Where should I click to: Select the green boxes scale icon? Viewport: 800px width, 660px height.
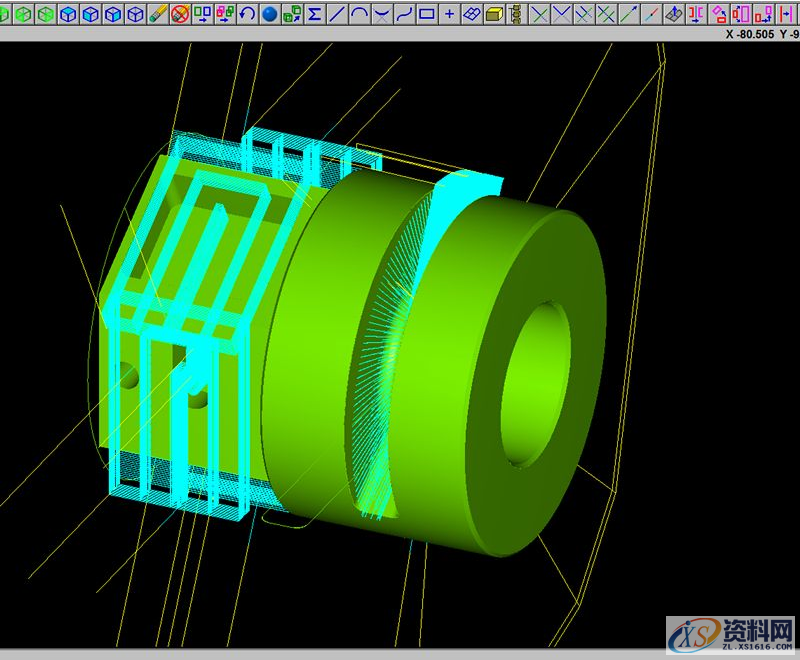coord(292,14)
